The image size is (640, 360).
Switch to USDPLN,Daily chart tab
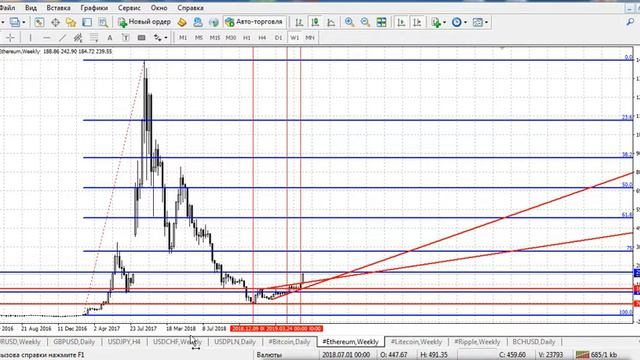point(235,342)
